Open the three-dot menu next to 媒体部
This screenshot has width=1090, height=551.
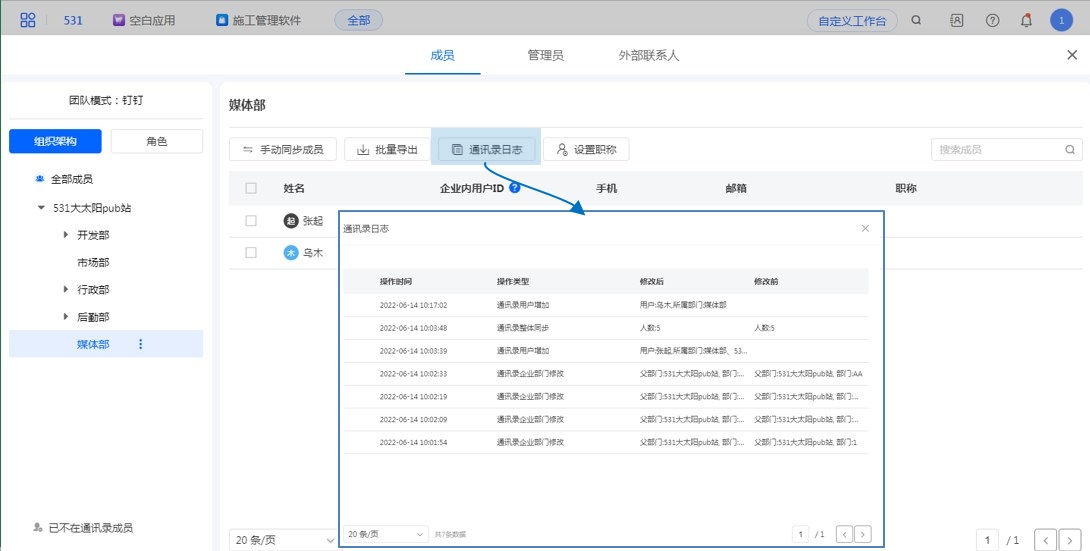[x=140, y=344]
